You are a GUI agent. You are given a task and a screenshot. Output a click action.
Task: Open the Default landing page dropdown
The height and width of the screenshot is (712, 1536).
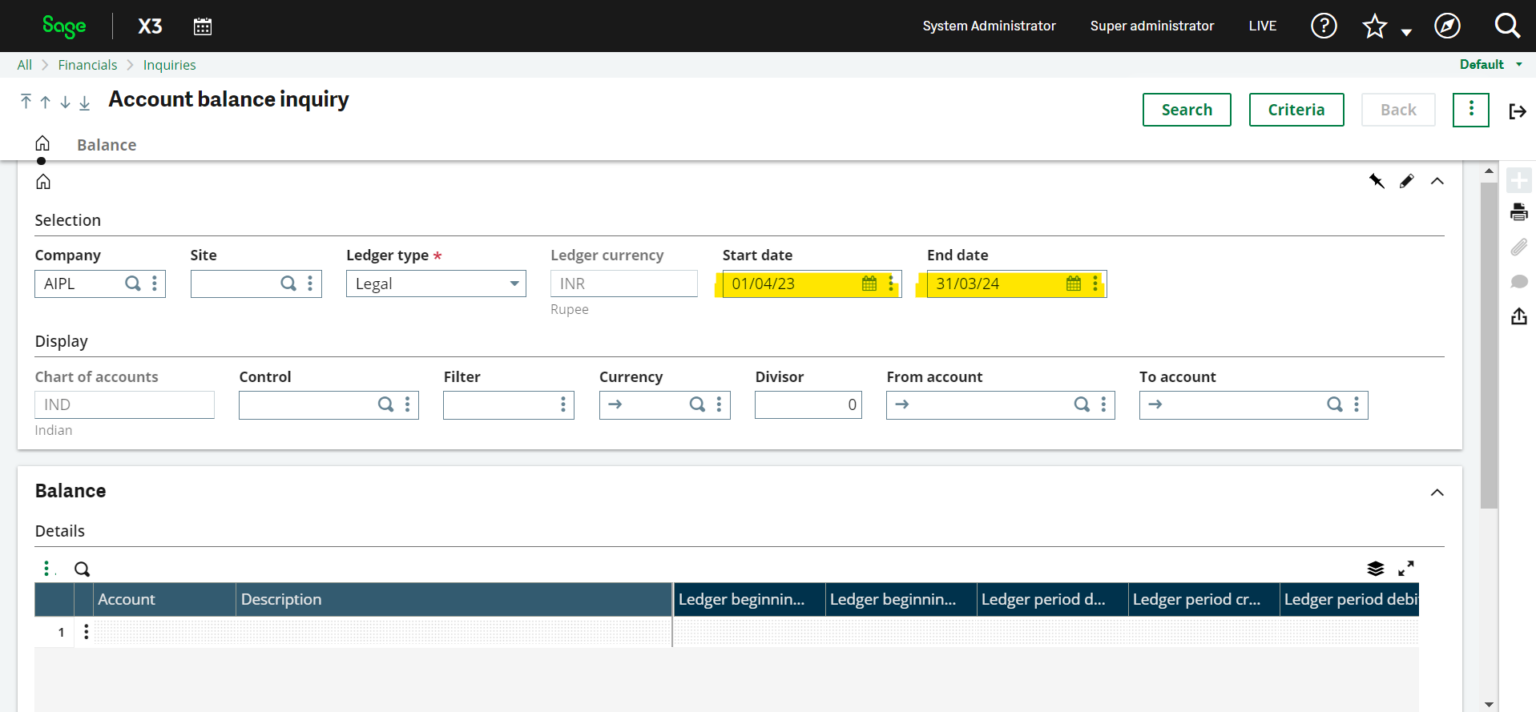tap(1489, 63)
